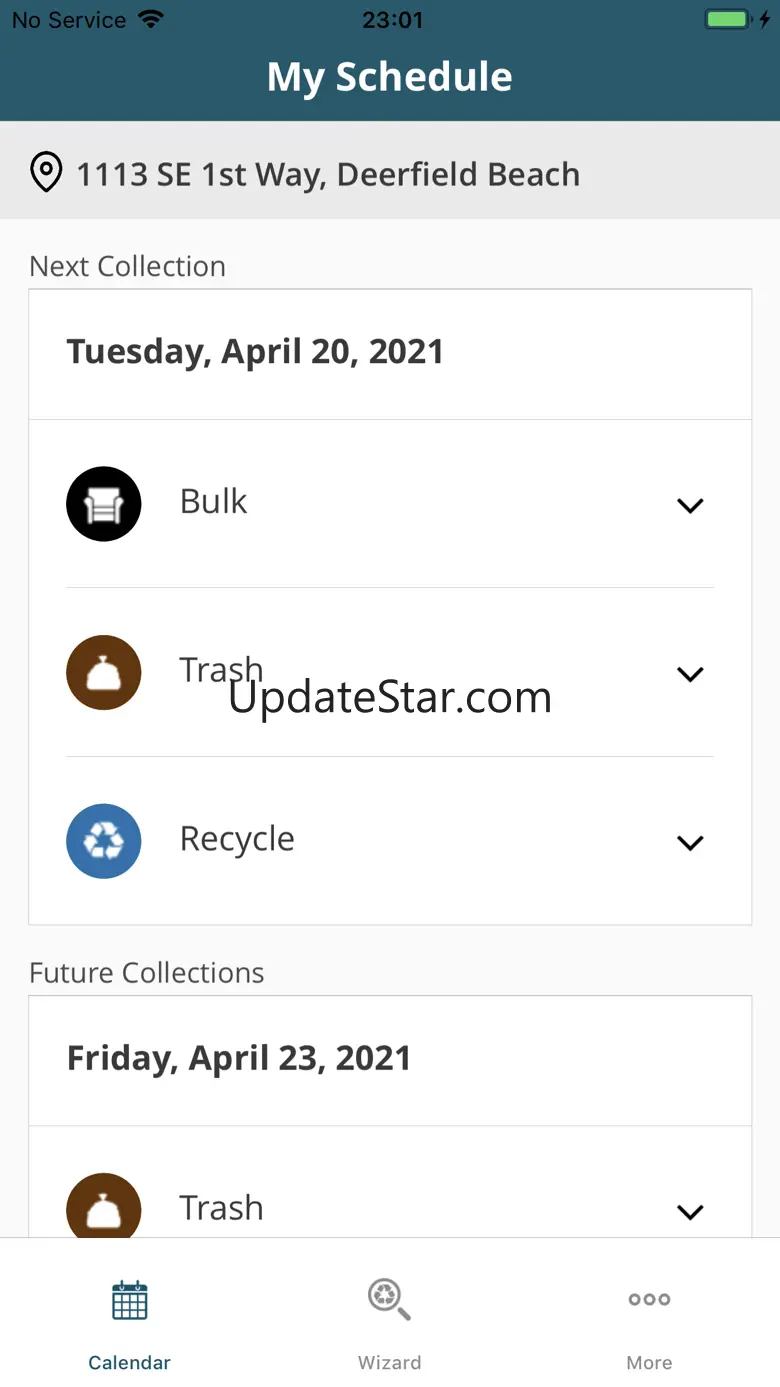The height and width of the screenshot is (1387, 780).
Task: Tap the blue Recycle icon
Action: [x=104, y=841]
